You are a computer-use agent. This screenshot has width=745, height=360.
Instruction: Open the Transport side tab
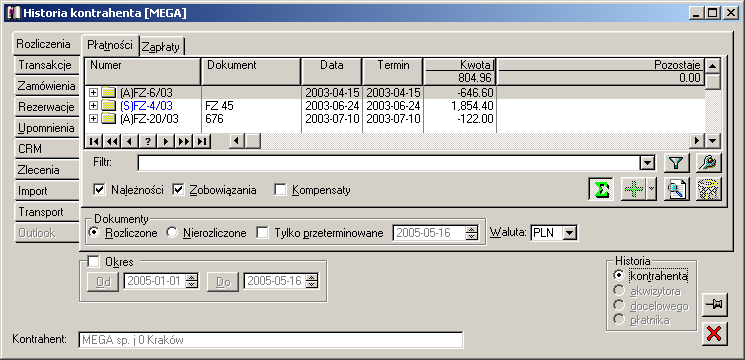coord(46,212)
